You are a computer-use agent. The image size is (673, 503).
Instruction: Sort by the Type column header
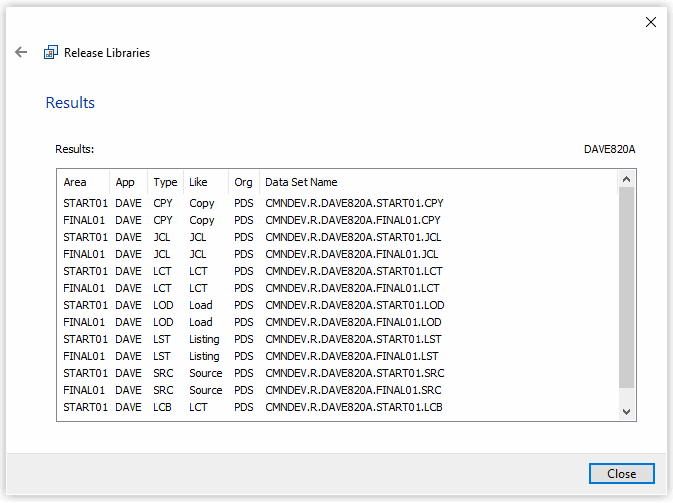(165, 182)
